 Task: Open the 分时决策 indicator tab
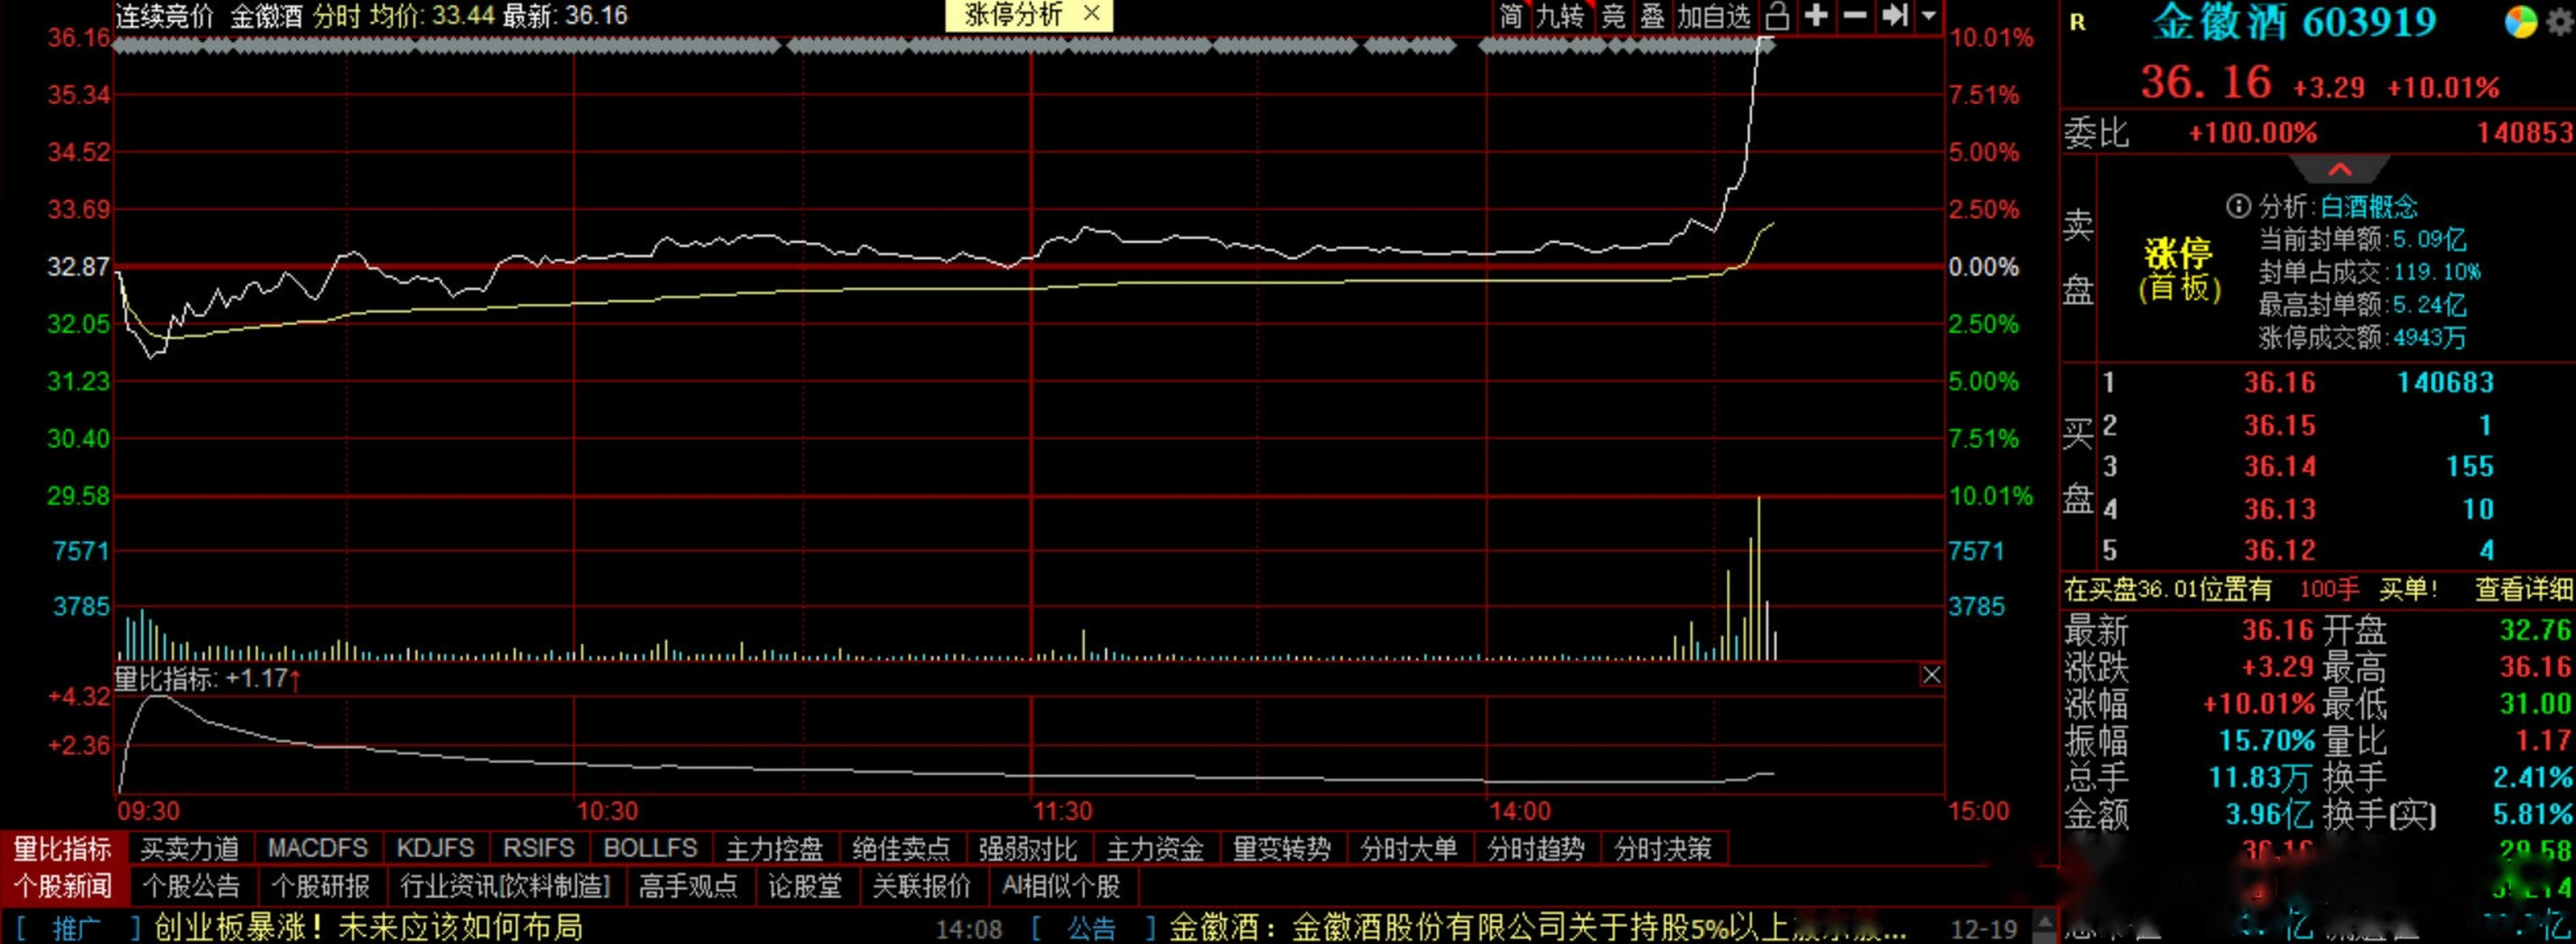(x=1663, y=849)
